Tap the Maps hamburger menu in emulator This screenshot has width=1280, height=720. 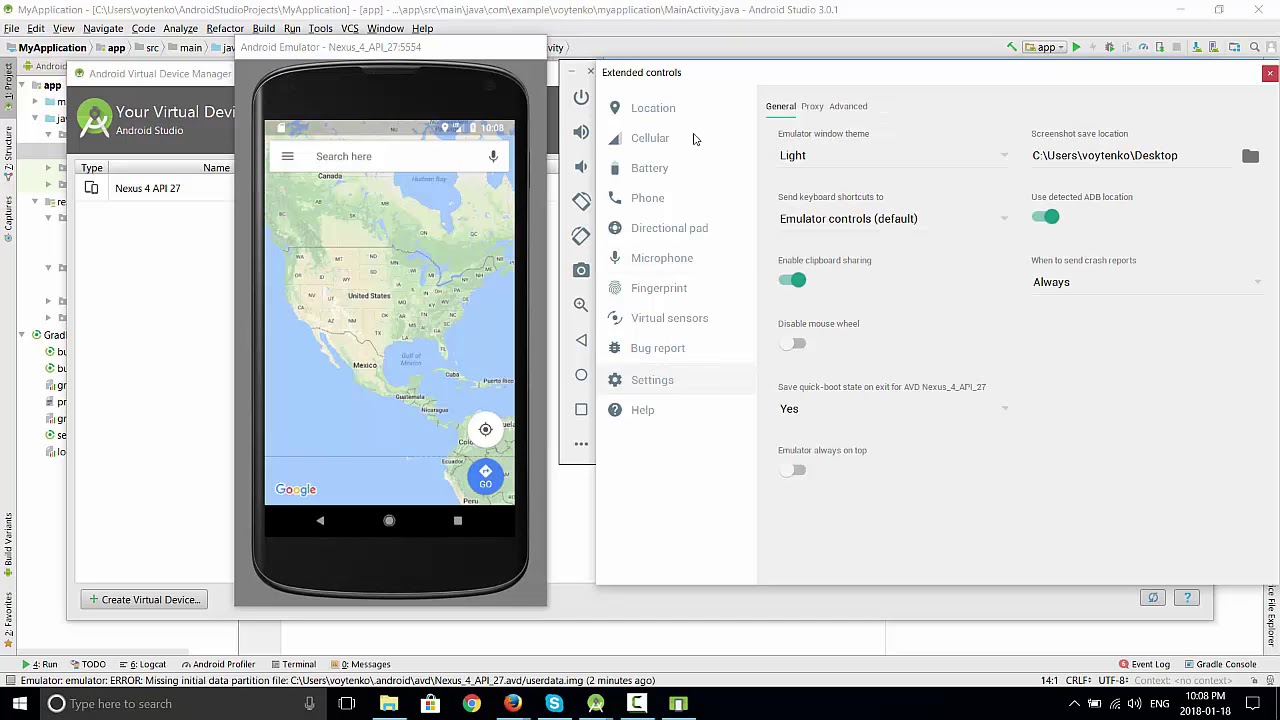click(x=287, y=156)
